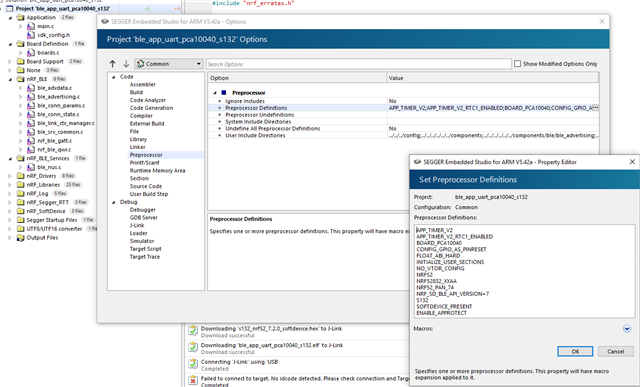Viewport: 640px width, 387px height.
Task: Click the nRF_SoftDevice folder icon
Action: [20, 211]
